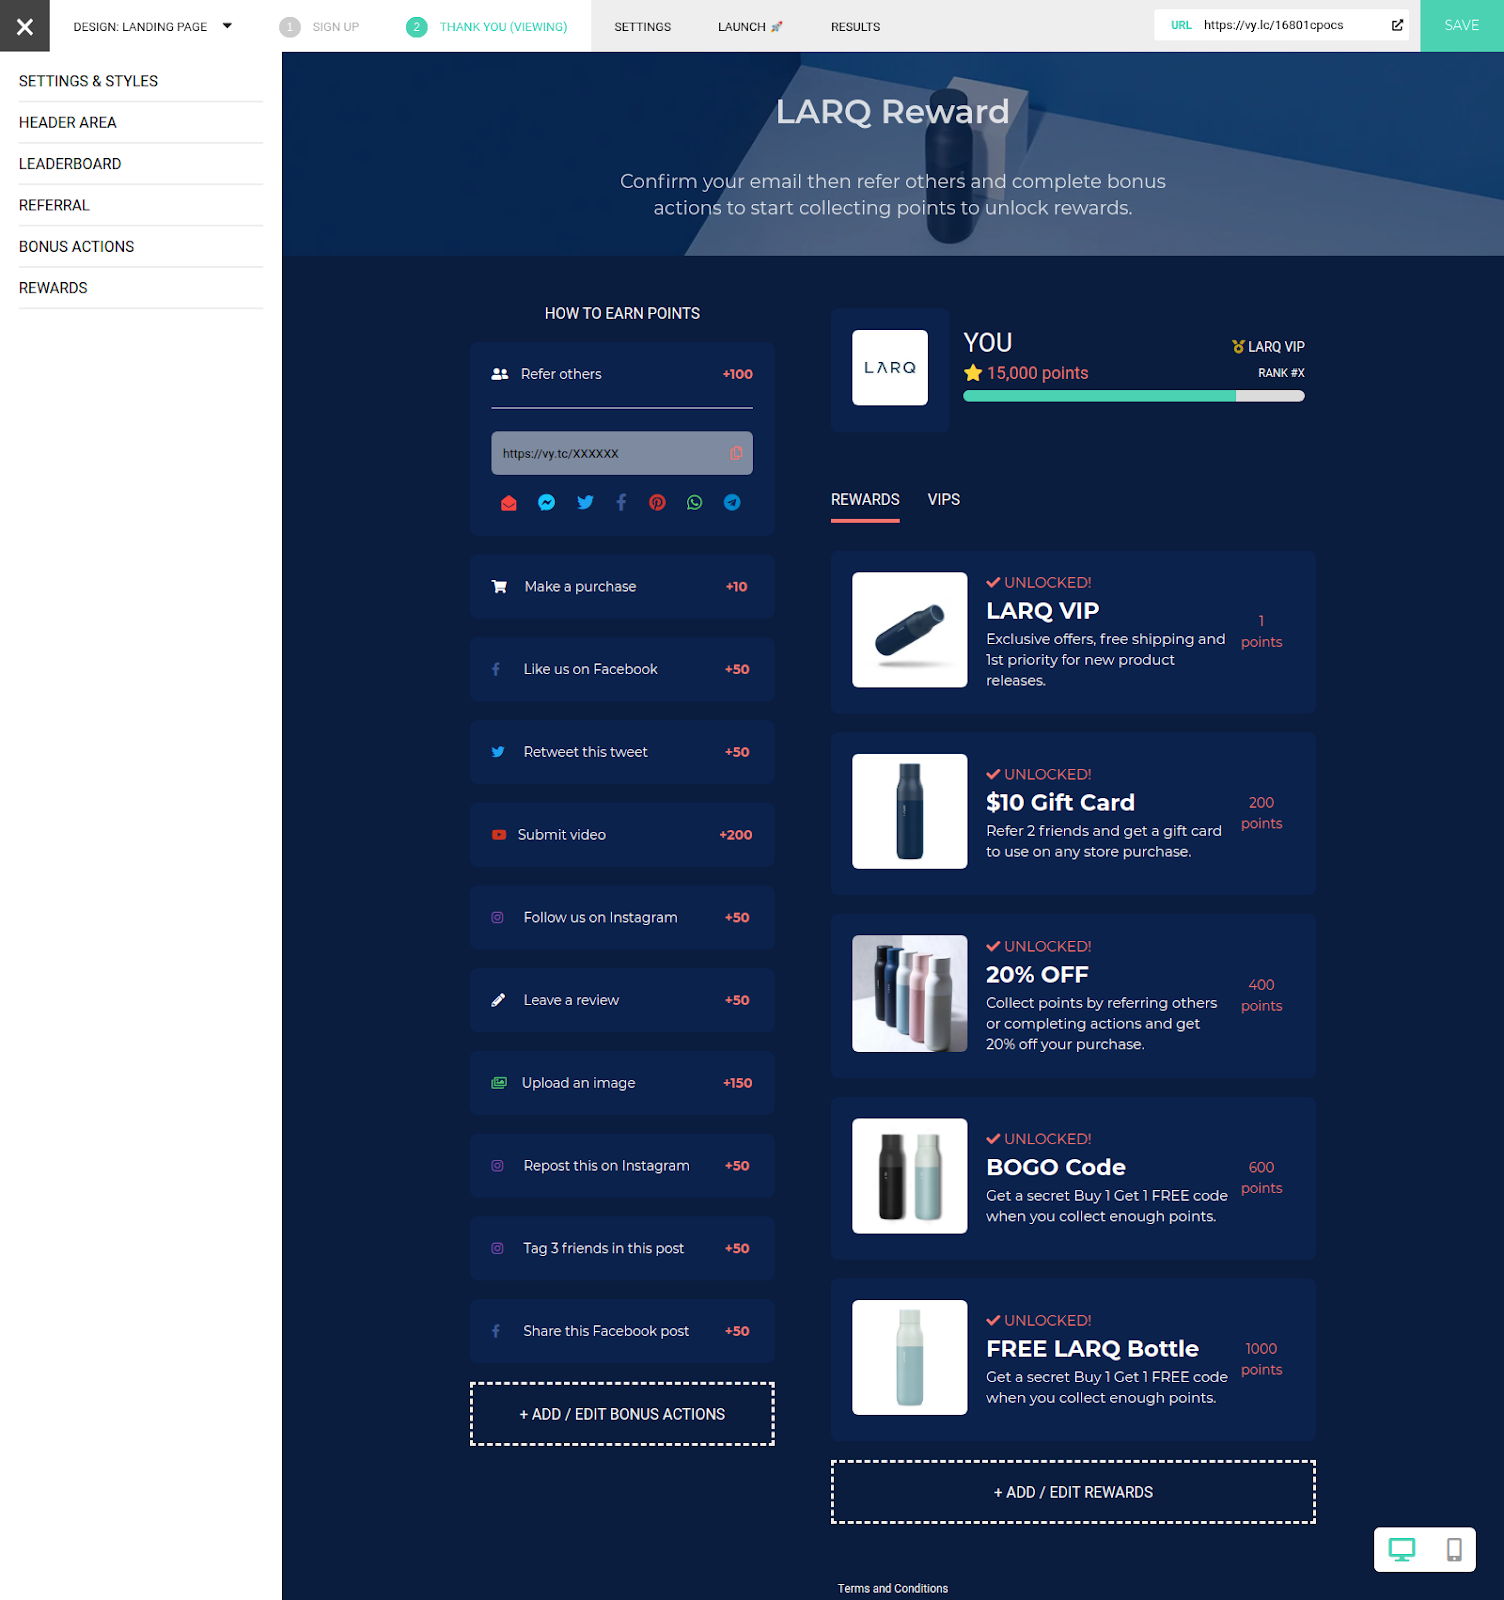Close the design editor with X icon
Viewport: 1504px width, 1600px height.
point(25,26)
